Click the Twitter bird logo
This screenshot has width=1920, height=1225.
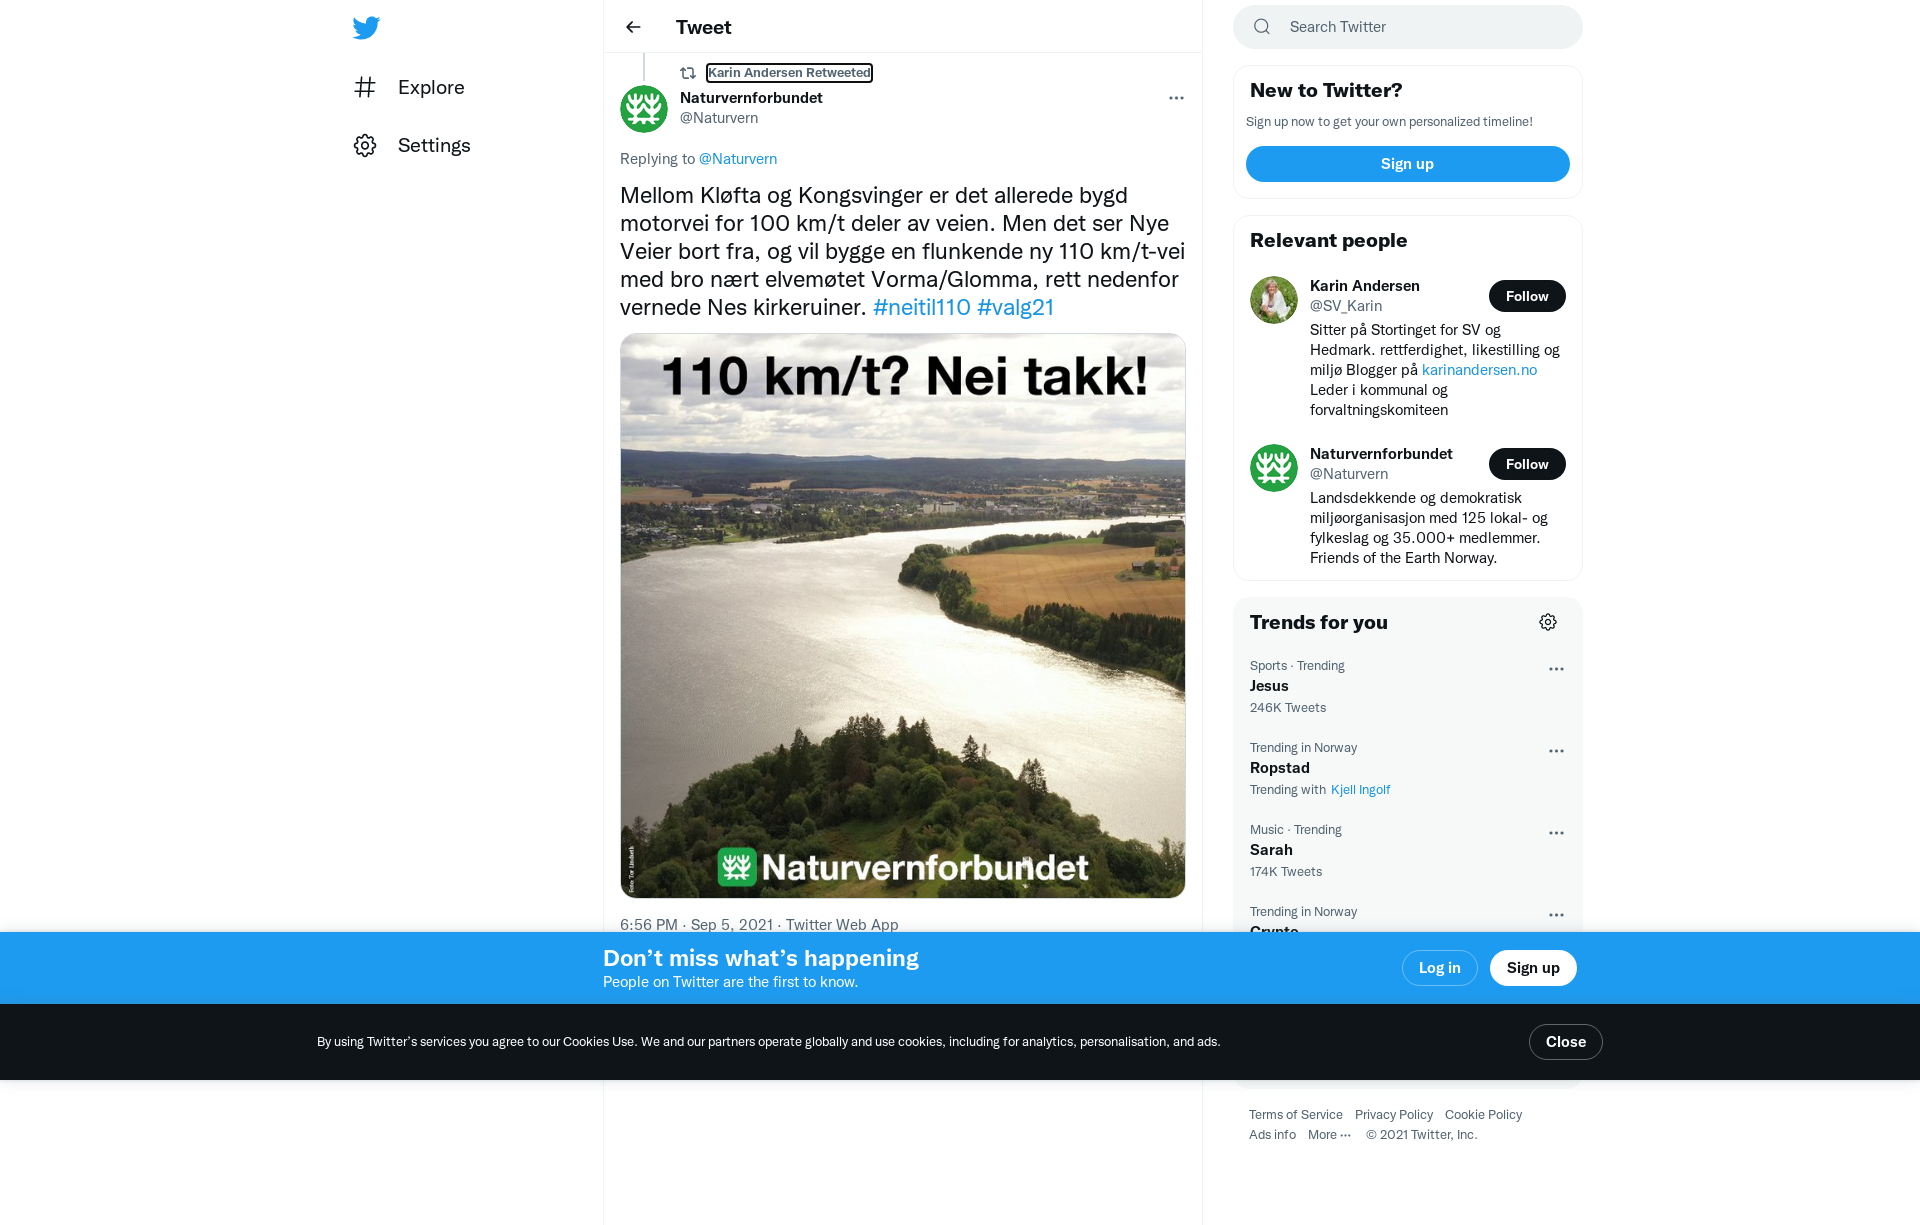pyautogui.click(x=366, y=27)
